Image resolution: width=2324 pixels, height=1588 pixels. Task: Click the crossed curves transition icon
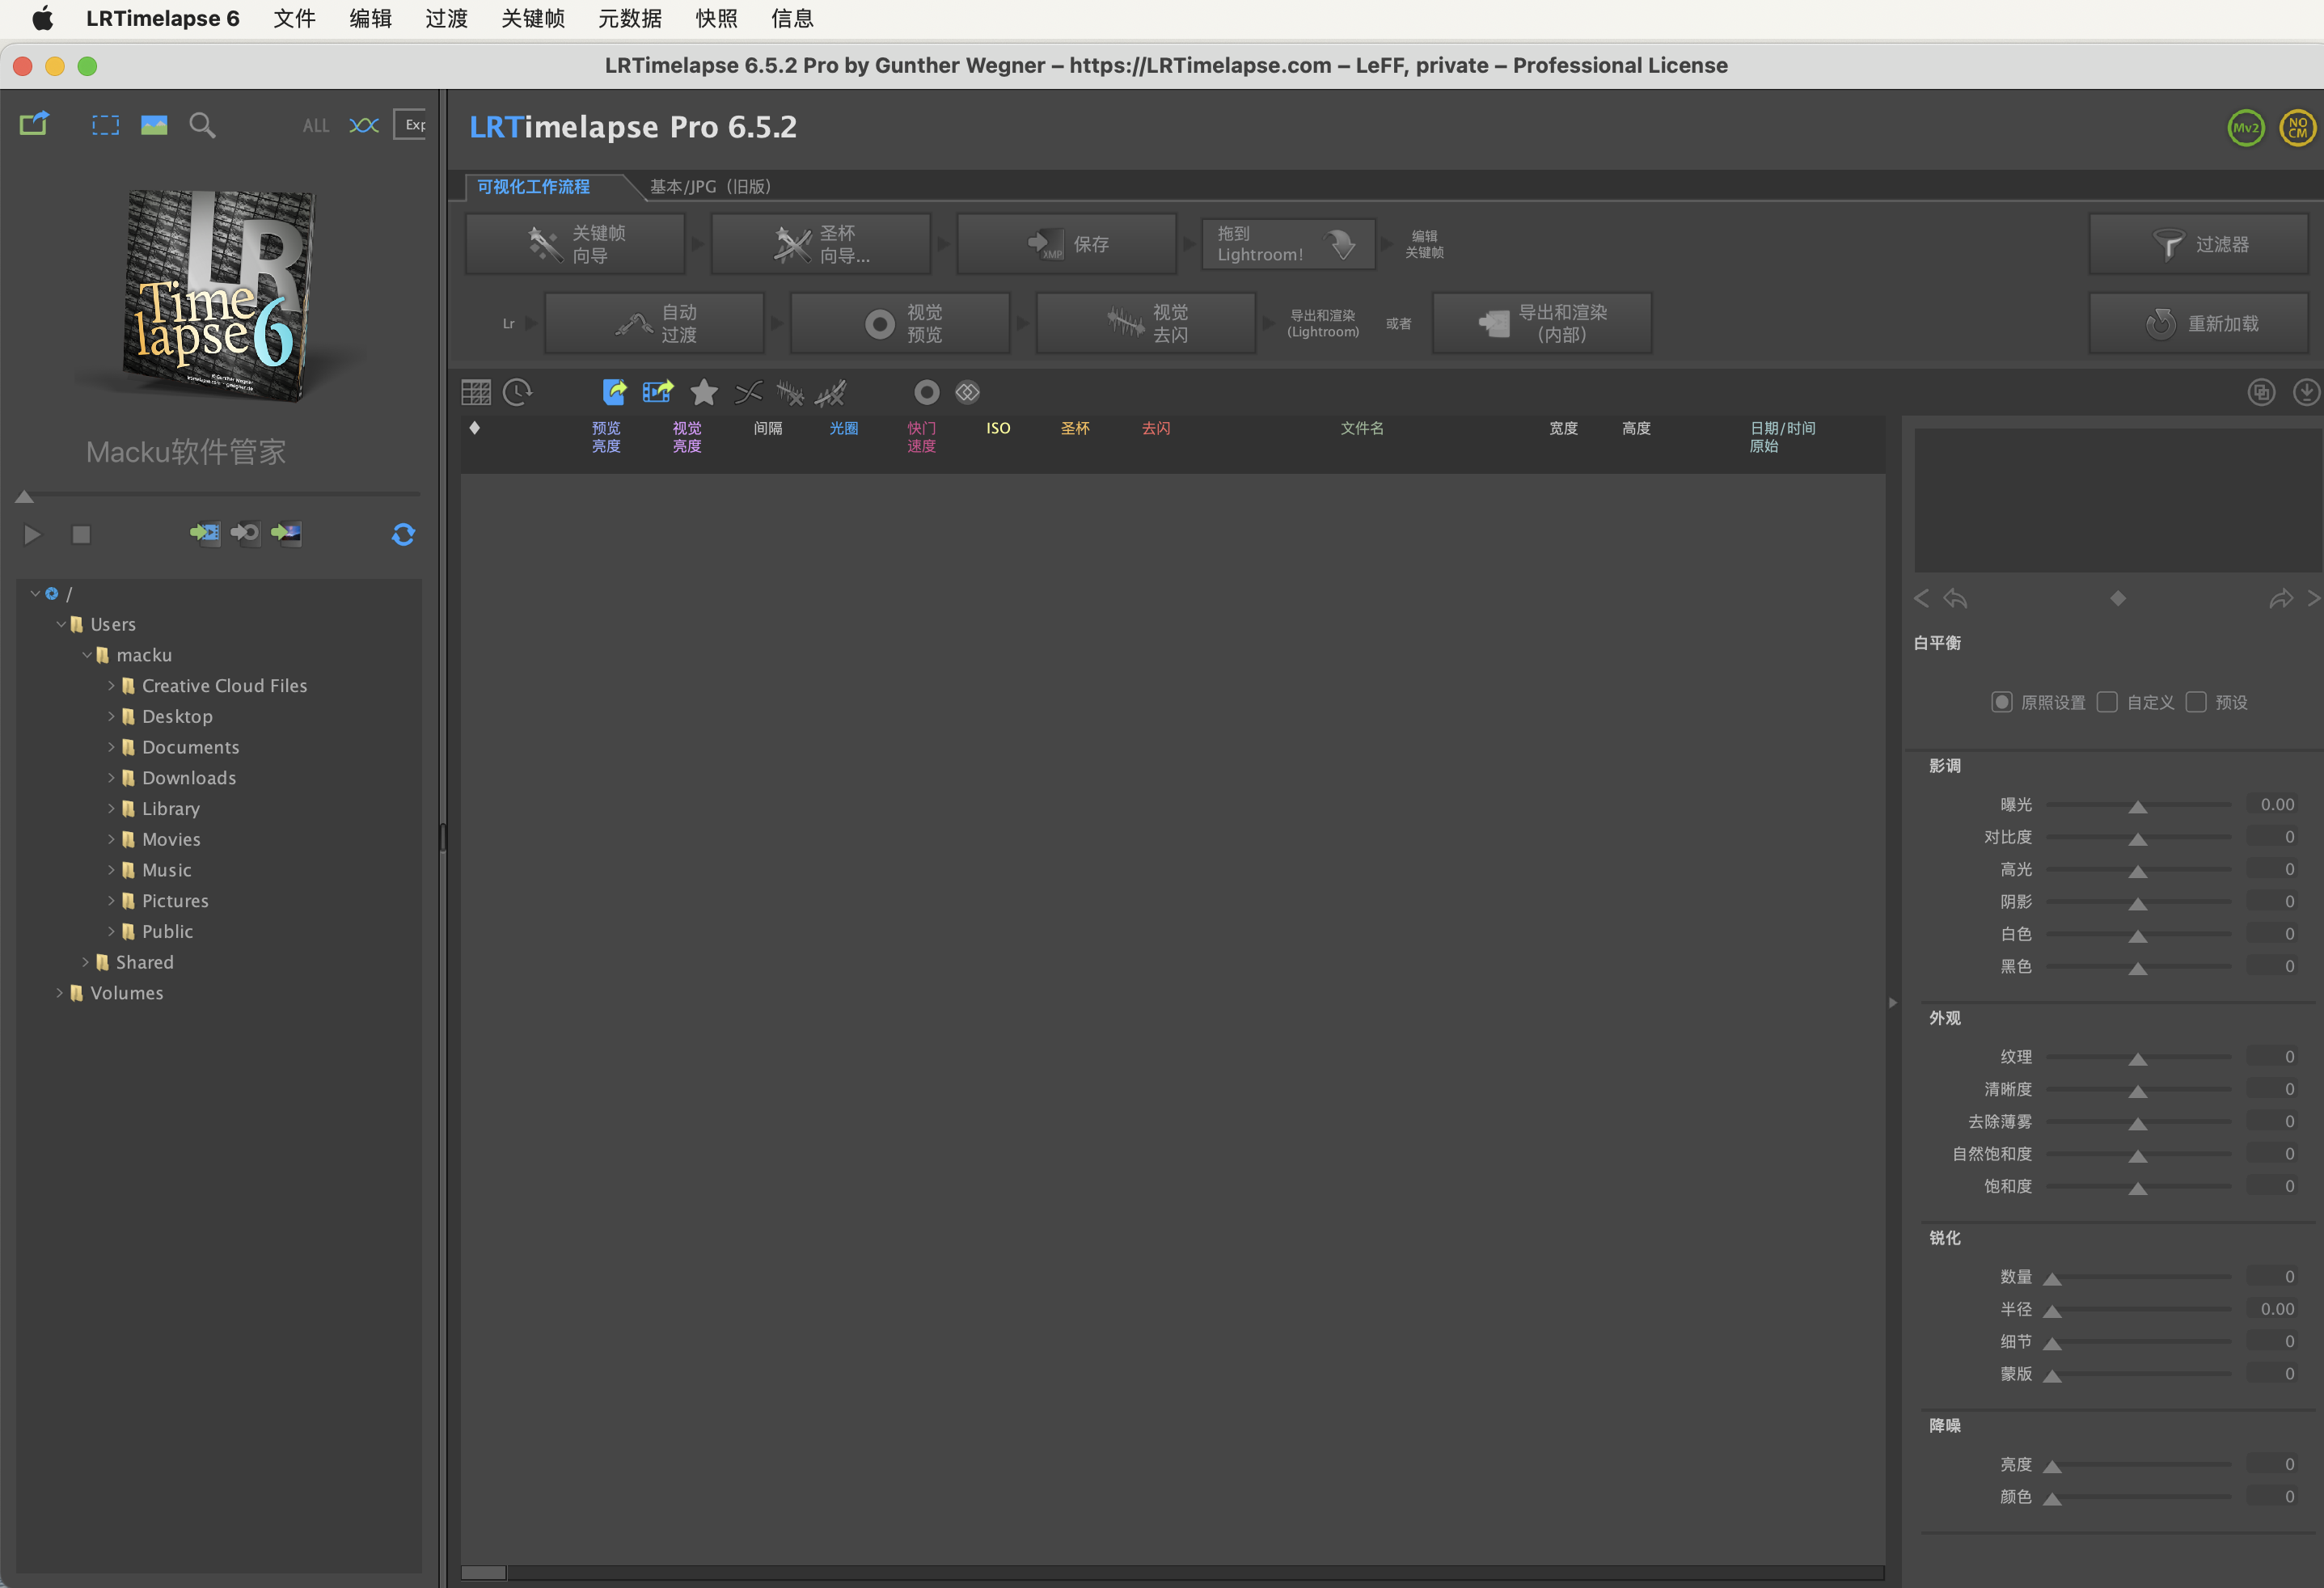pyautogui.click(x=748, y=392)
